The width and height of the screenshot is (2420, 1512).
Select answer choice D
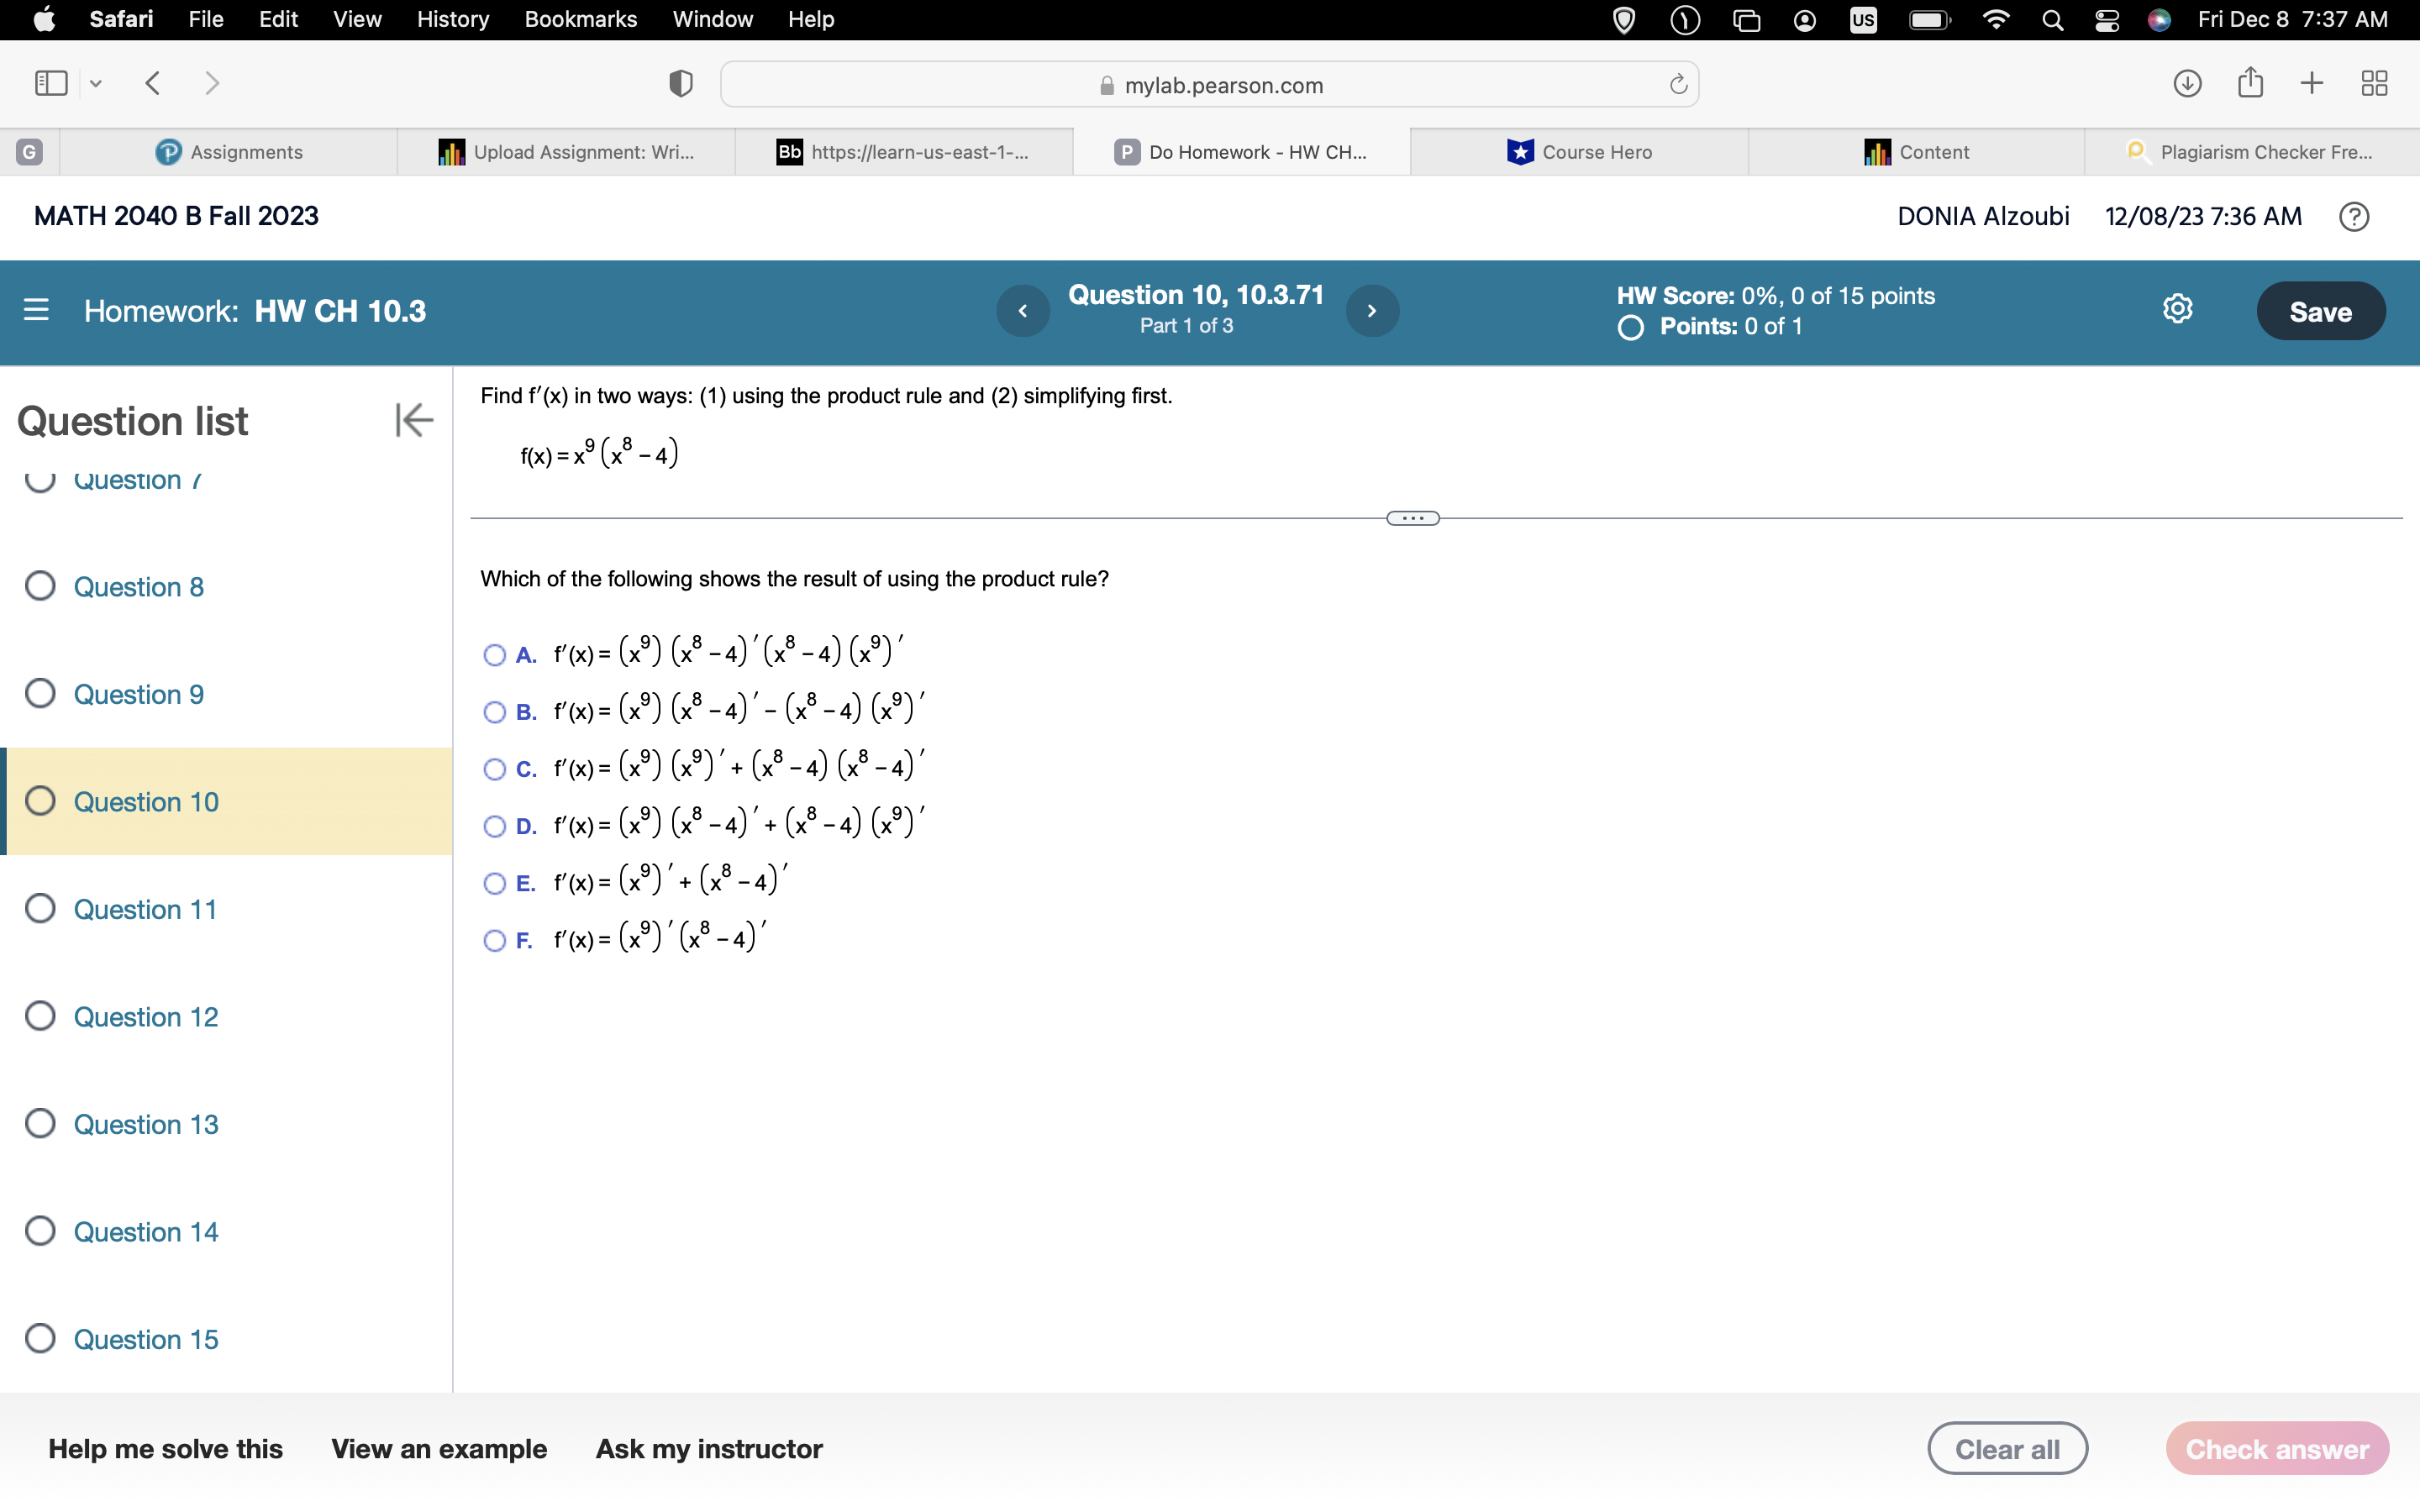(494, 827)
